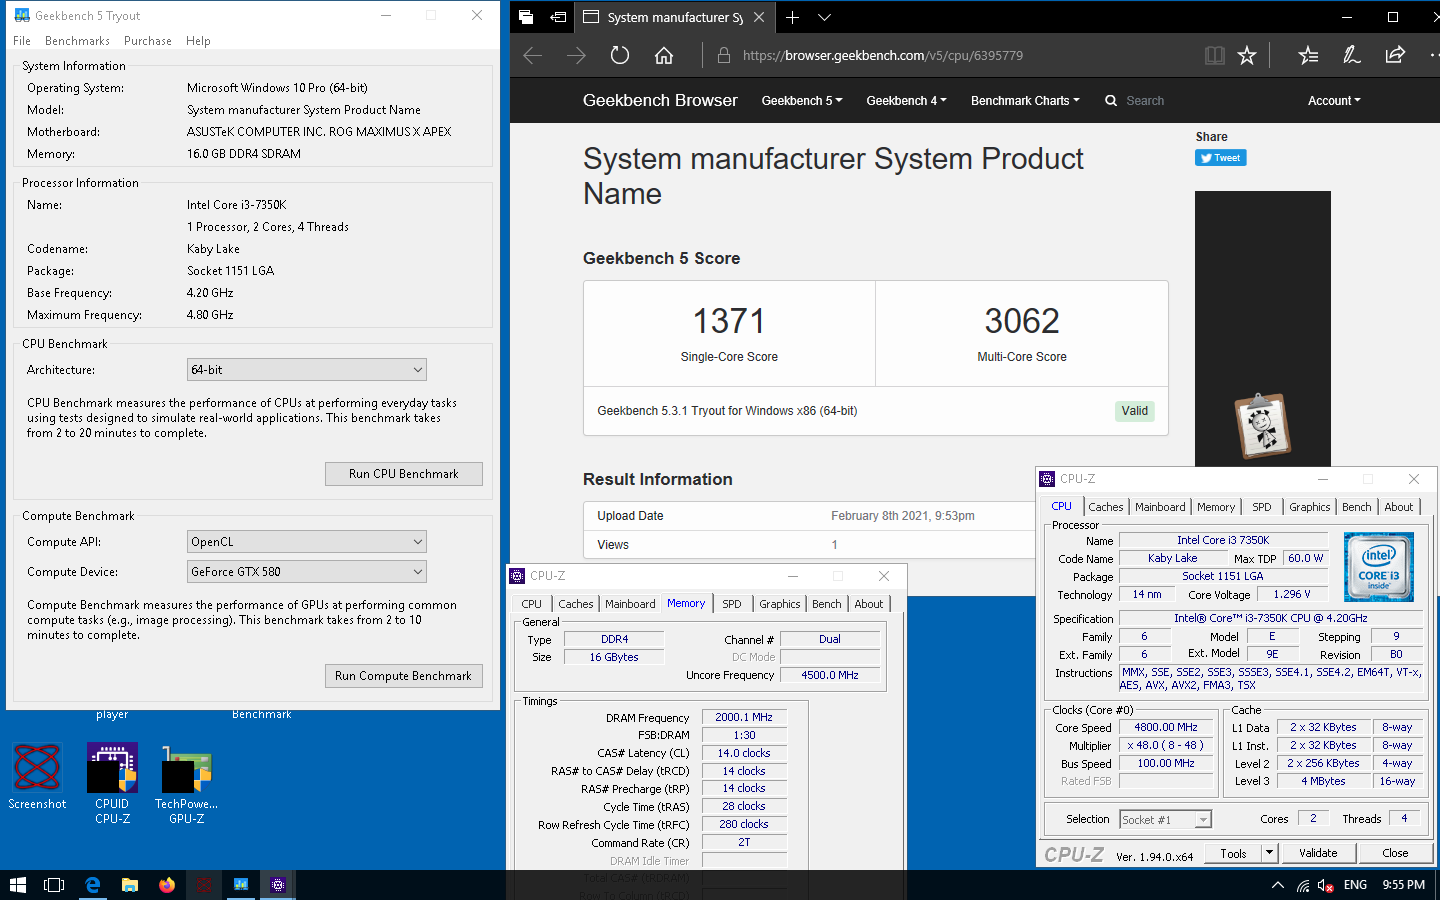
Task: Open a new Edge tab
Action: [x=792, y=17]
